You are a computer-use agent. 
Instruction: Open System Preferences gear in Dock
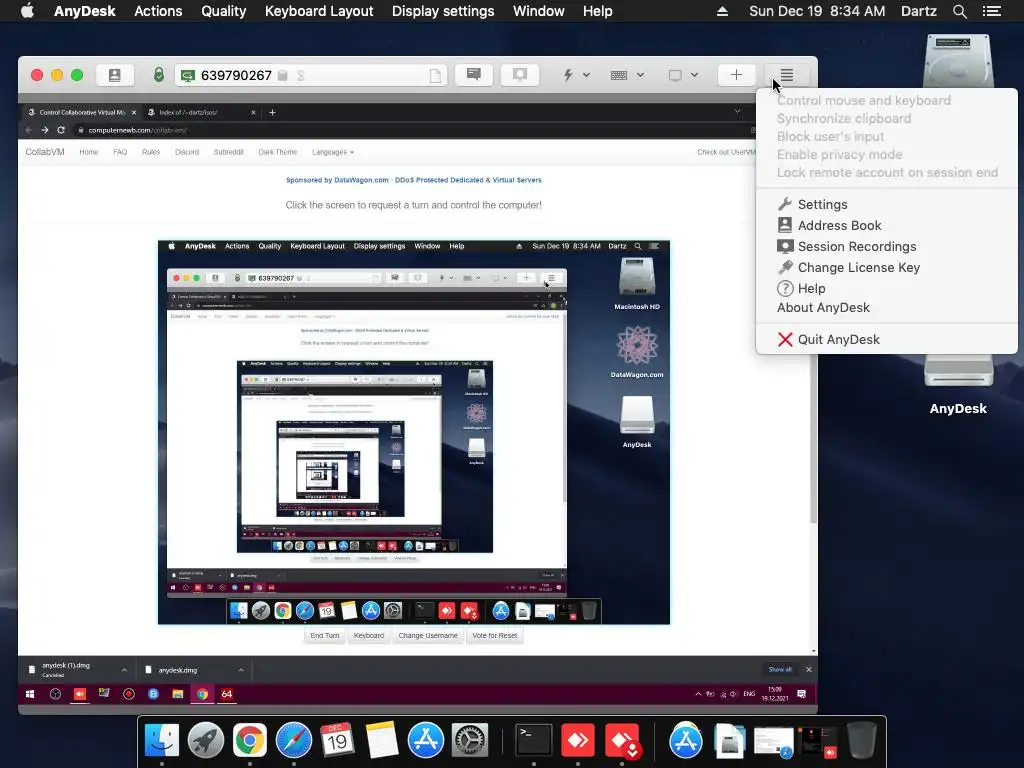470,741
